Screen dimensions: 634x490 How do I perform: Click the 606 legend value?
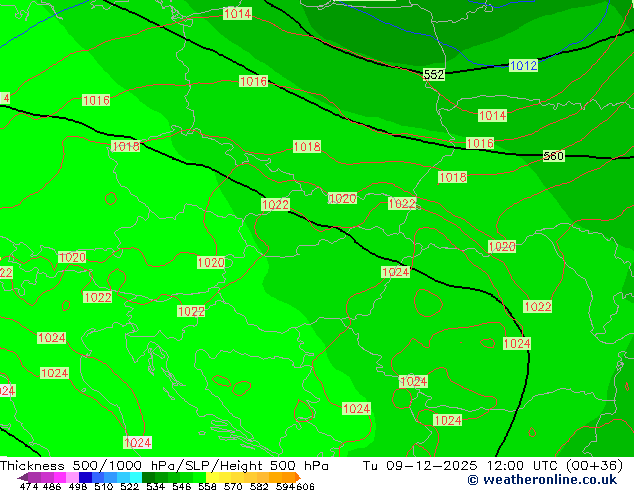305,486
